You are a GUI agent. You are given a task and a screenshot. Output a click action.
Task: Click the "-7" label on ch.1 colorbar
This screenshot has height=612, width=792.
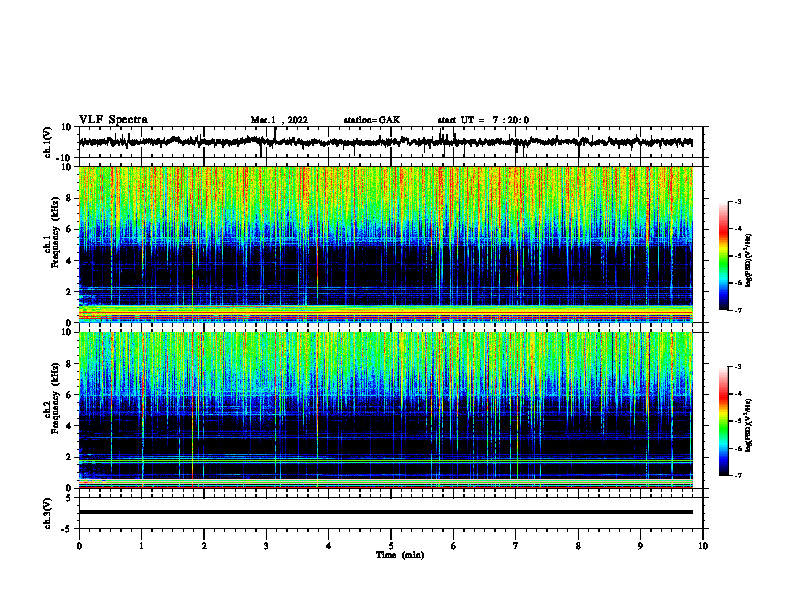click(737, 310)
